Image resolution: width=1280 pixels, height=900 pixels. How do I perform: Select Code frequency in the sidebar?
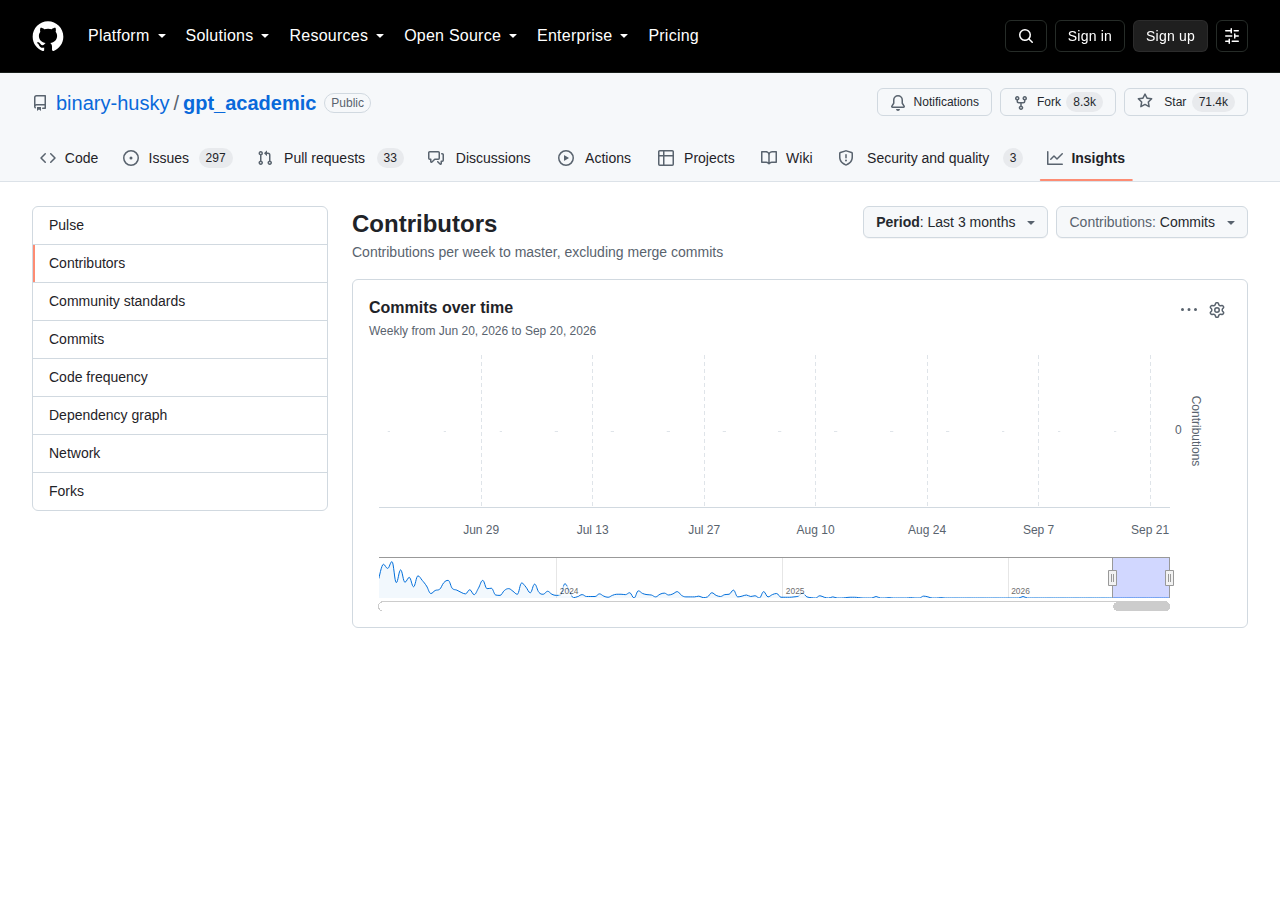[x=180, y=377]
